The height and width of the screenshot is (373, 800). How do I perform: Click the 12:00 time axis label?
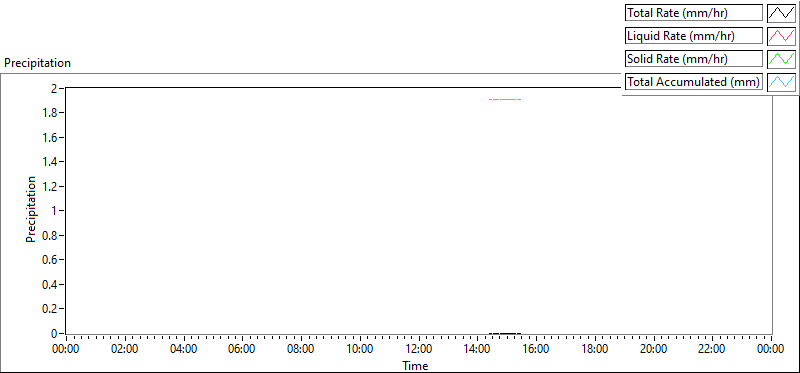tap(419, 350)
